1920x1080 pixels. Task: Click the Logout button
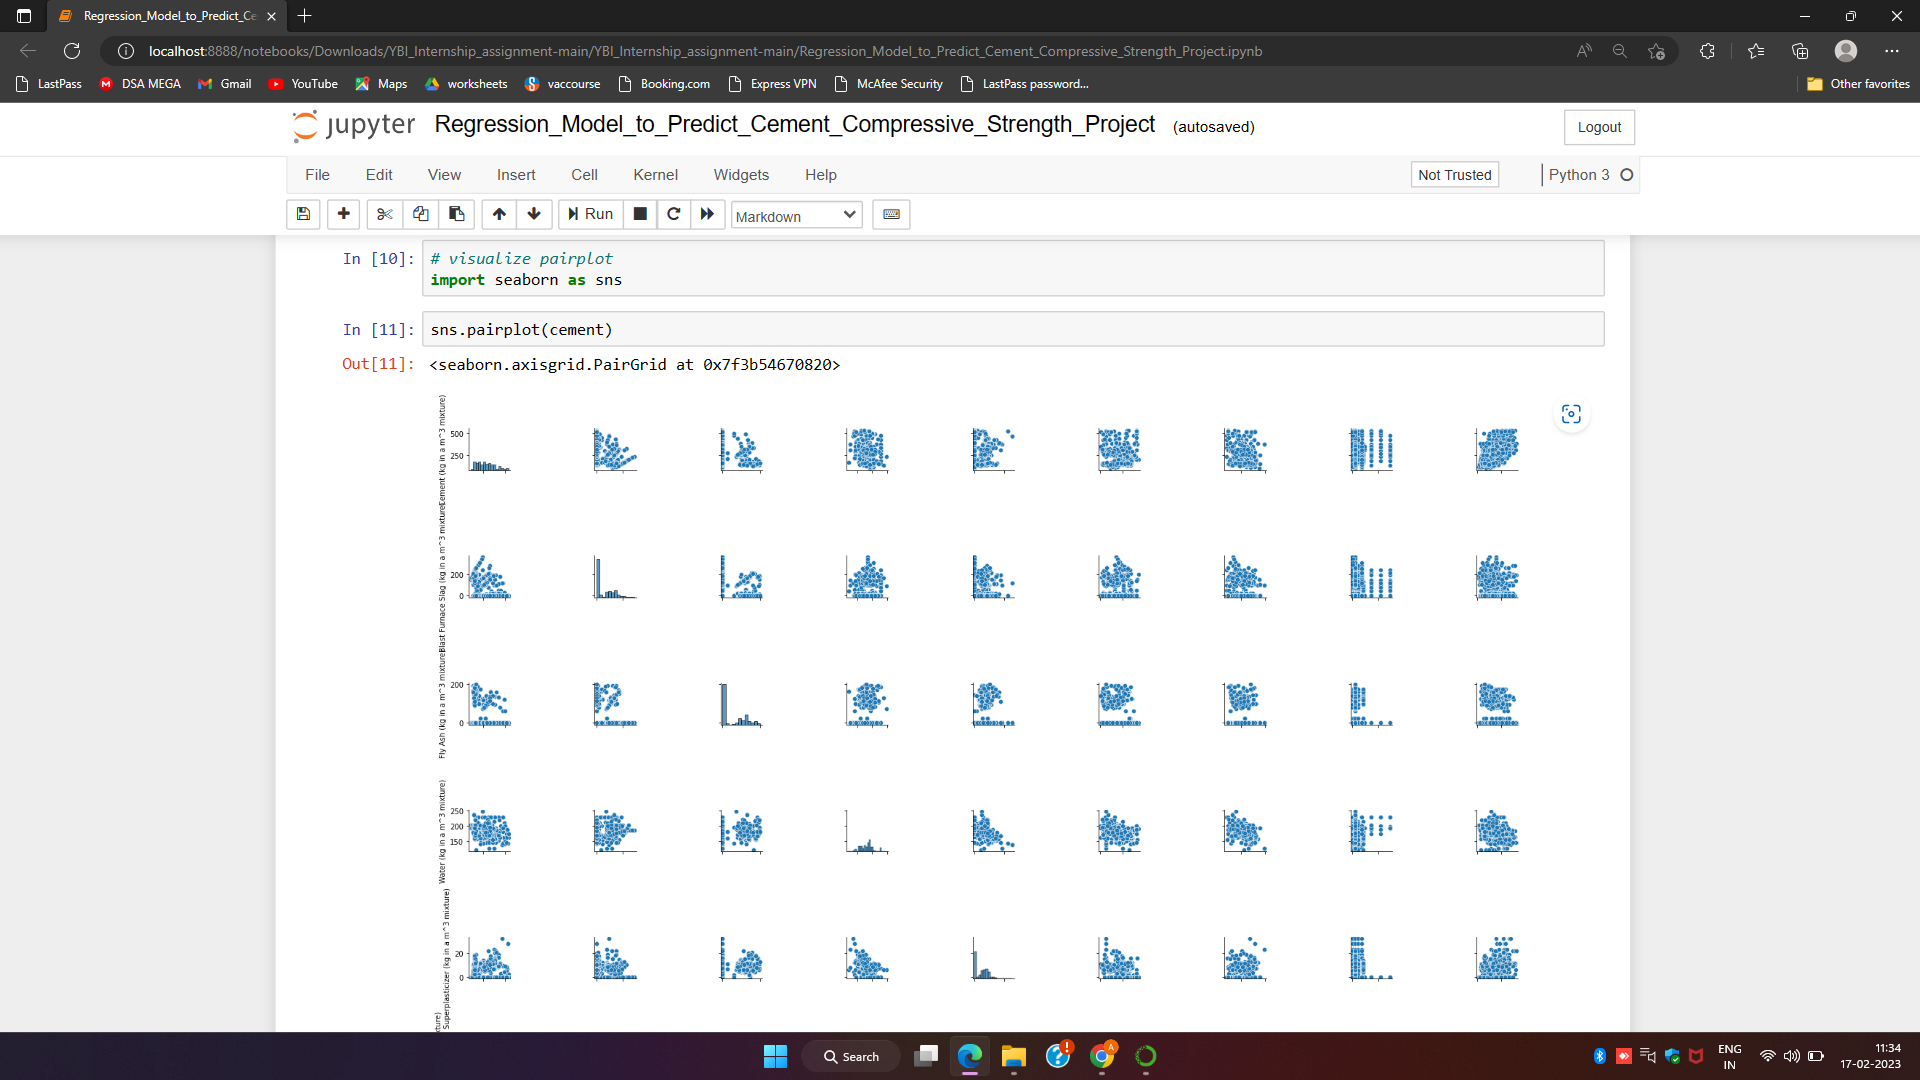tap(1599, 127)
